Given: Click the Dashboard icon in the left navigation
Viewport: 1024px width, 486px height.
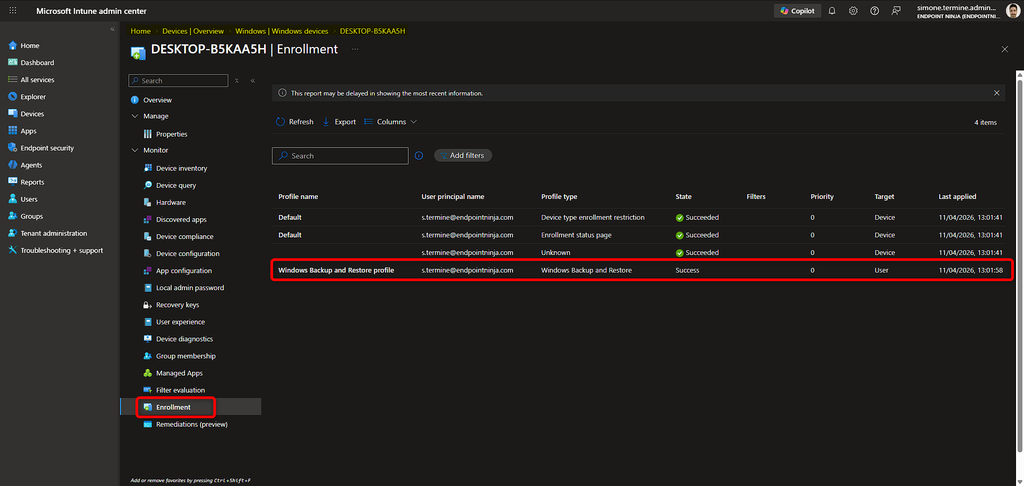Looking at the screenshot, I should [x=12, y=63].
